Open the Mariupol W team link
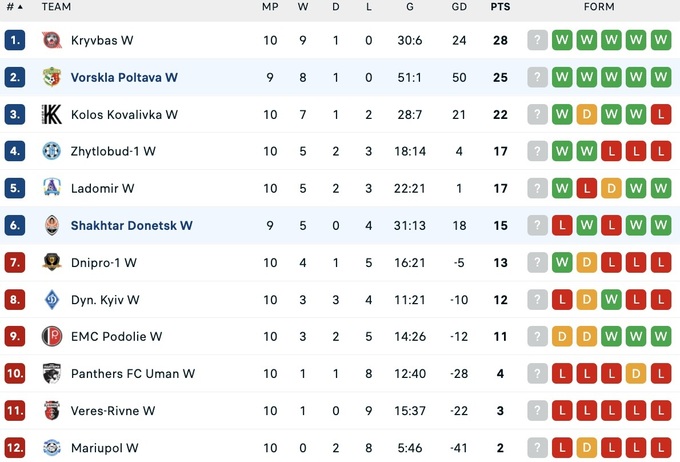This screenshot has height=462, width=680. click(104, 448)
